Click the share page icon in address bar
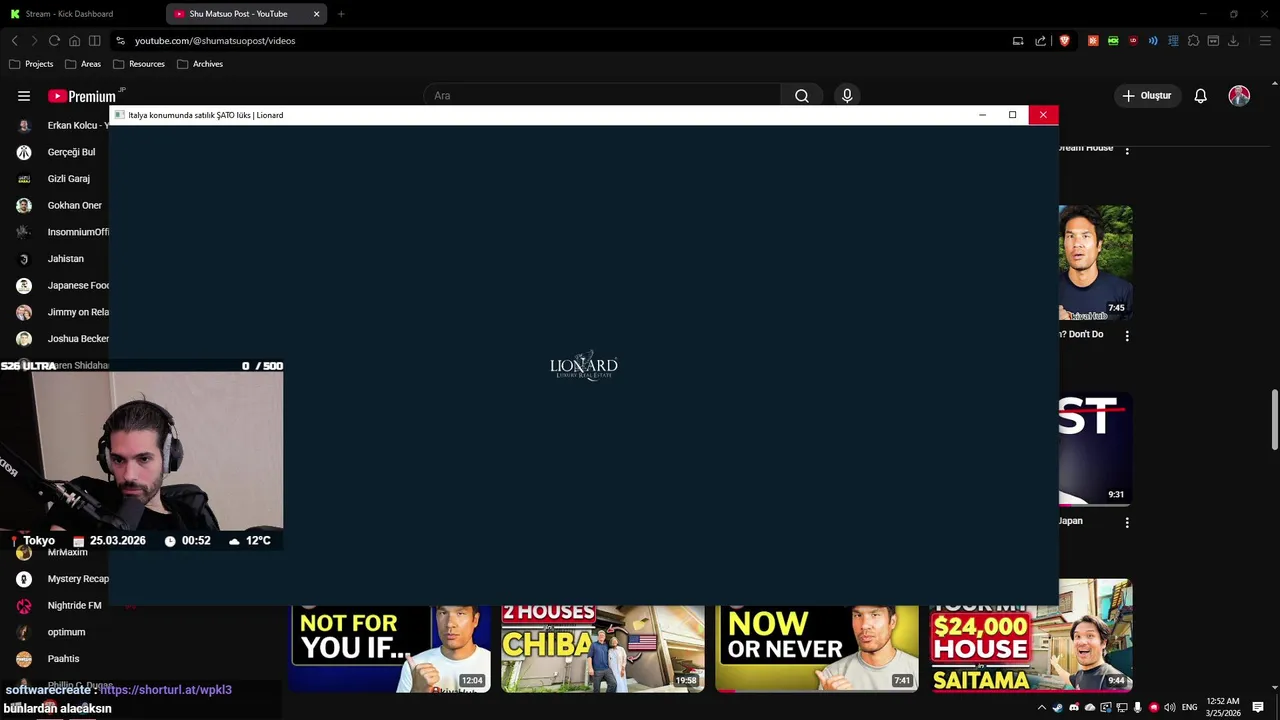1280x720 pixels. pos(1040,41)
